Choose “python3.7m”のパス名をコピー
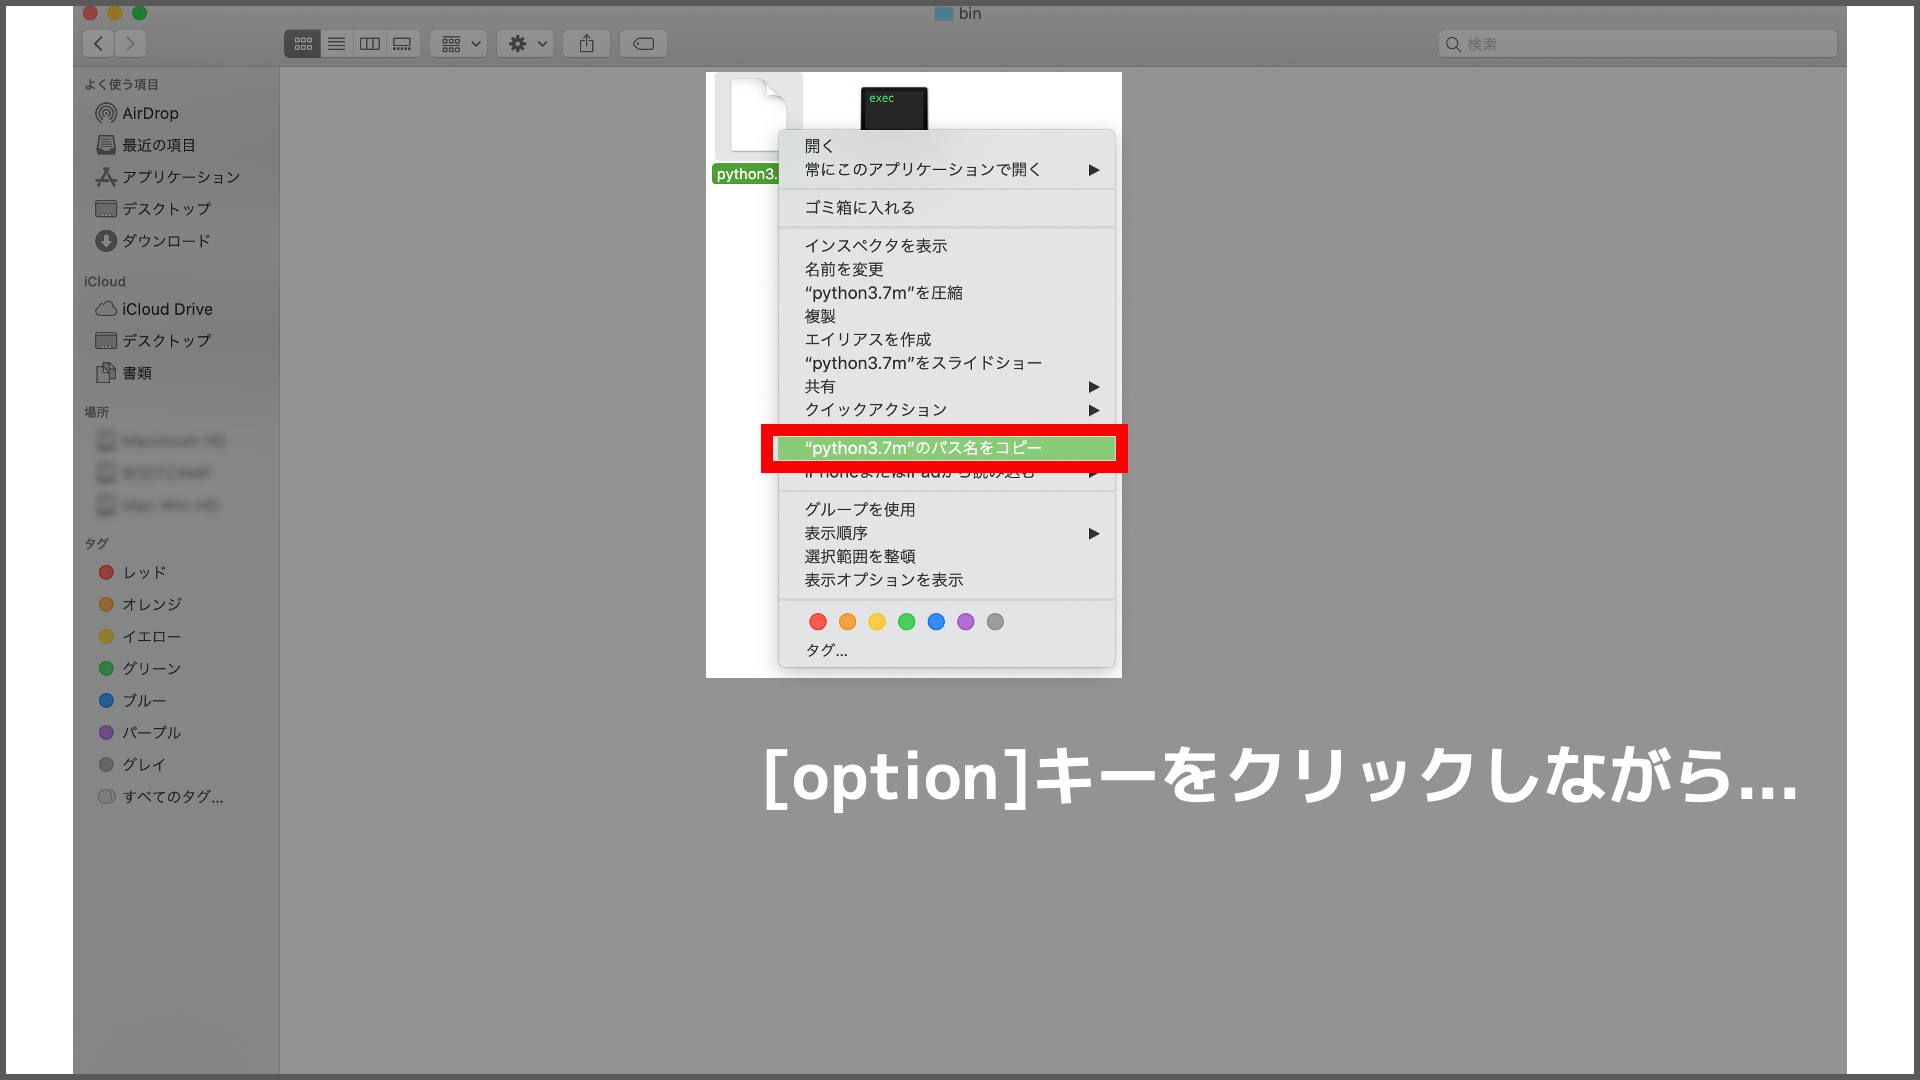1920x1080 pixels. (946, 448)
